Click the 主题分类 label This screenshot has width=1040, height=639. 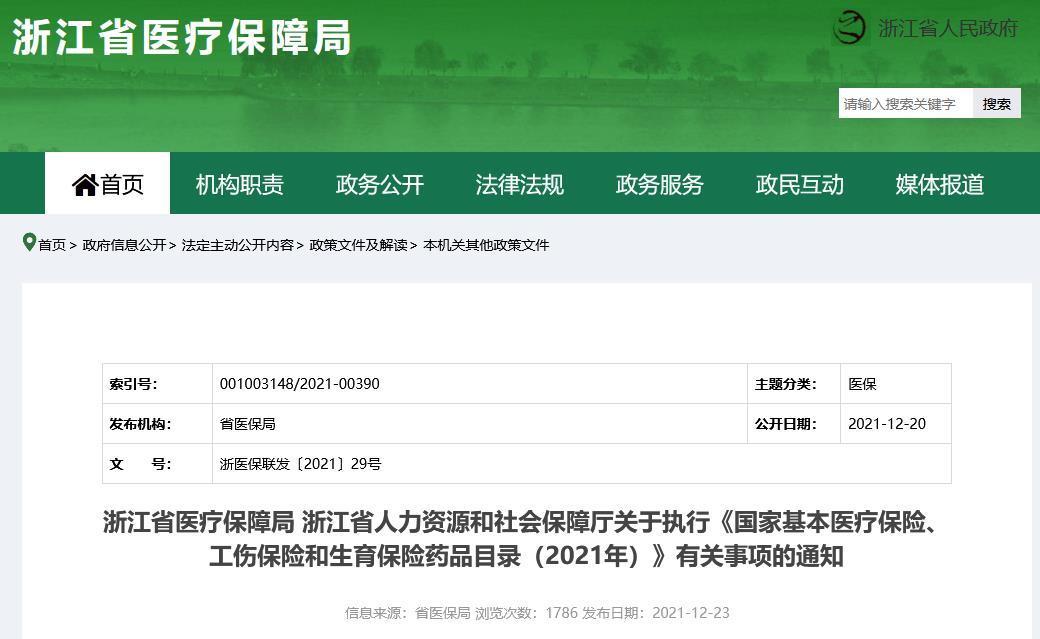(x=785, y=384)
